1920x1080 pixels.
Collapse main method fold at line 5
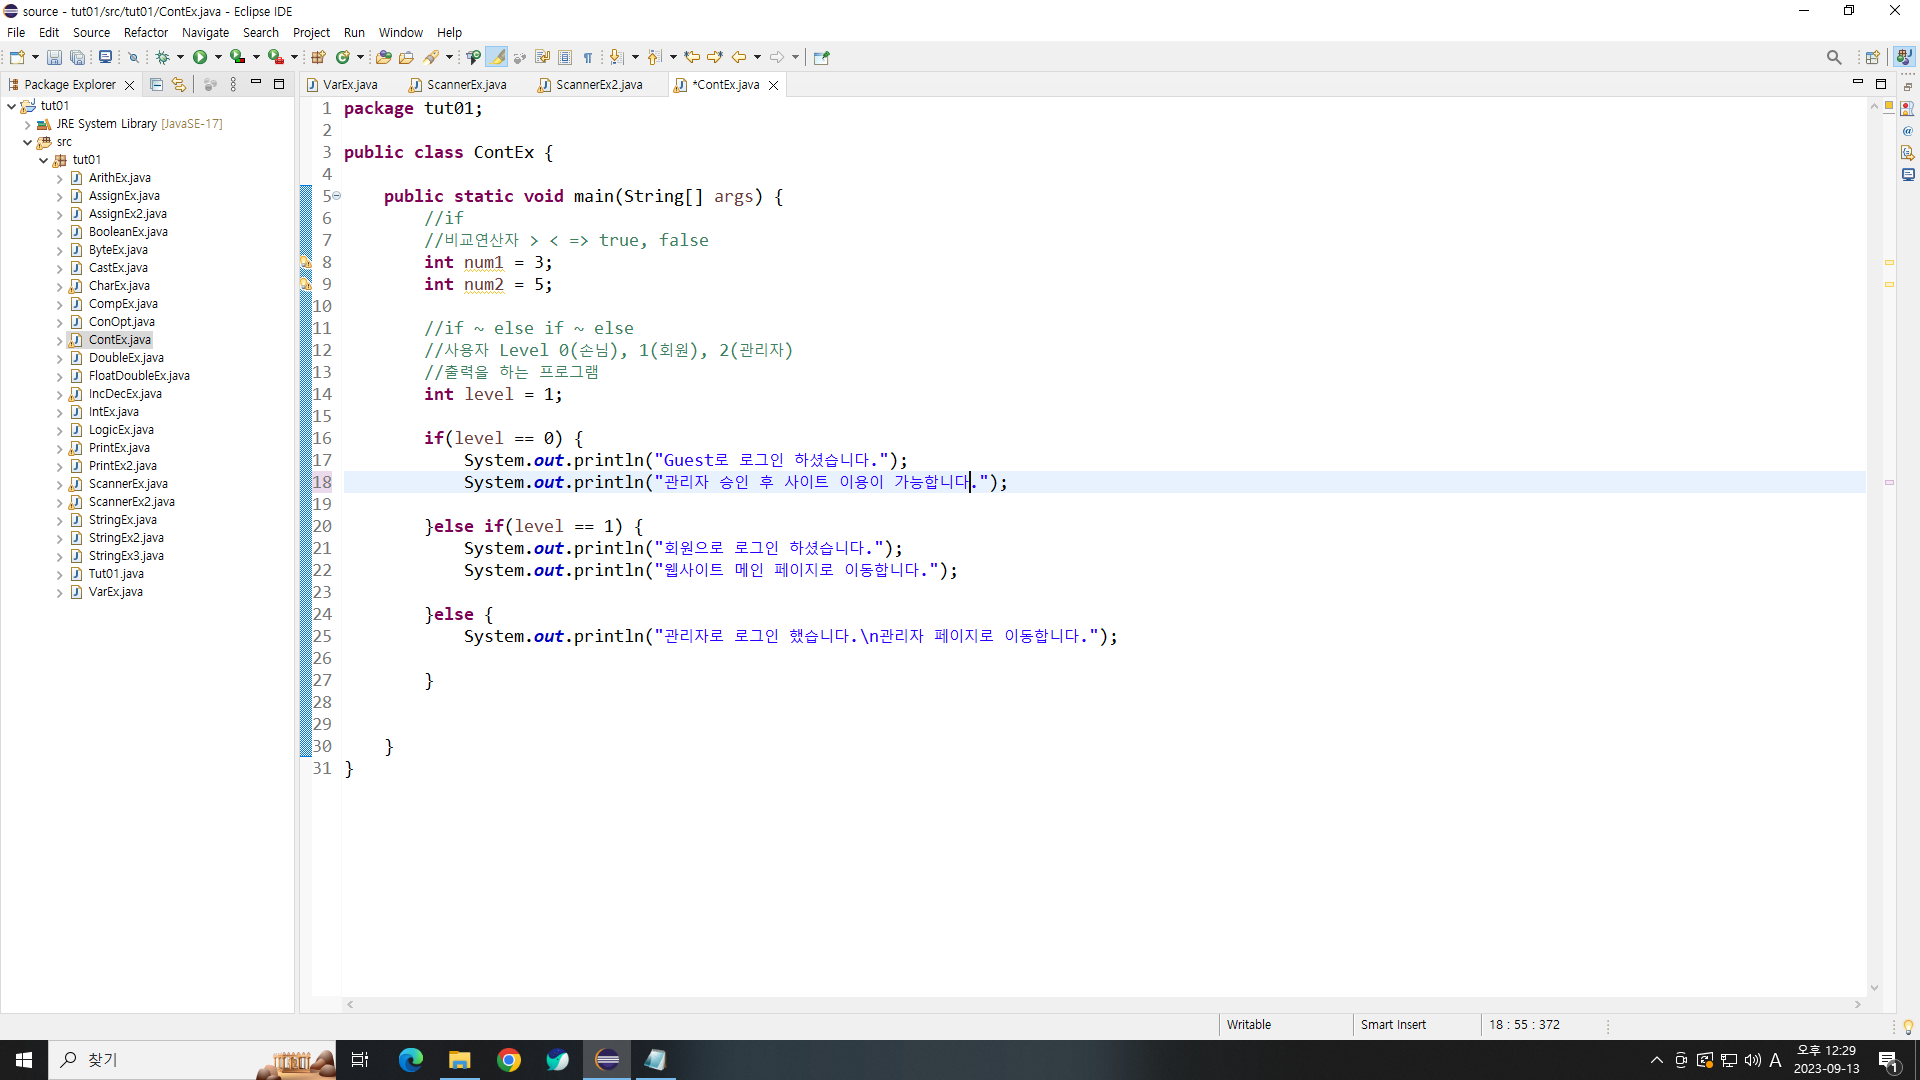pyautogui.click(x=337, y=196)
